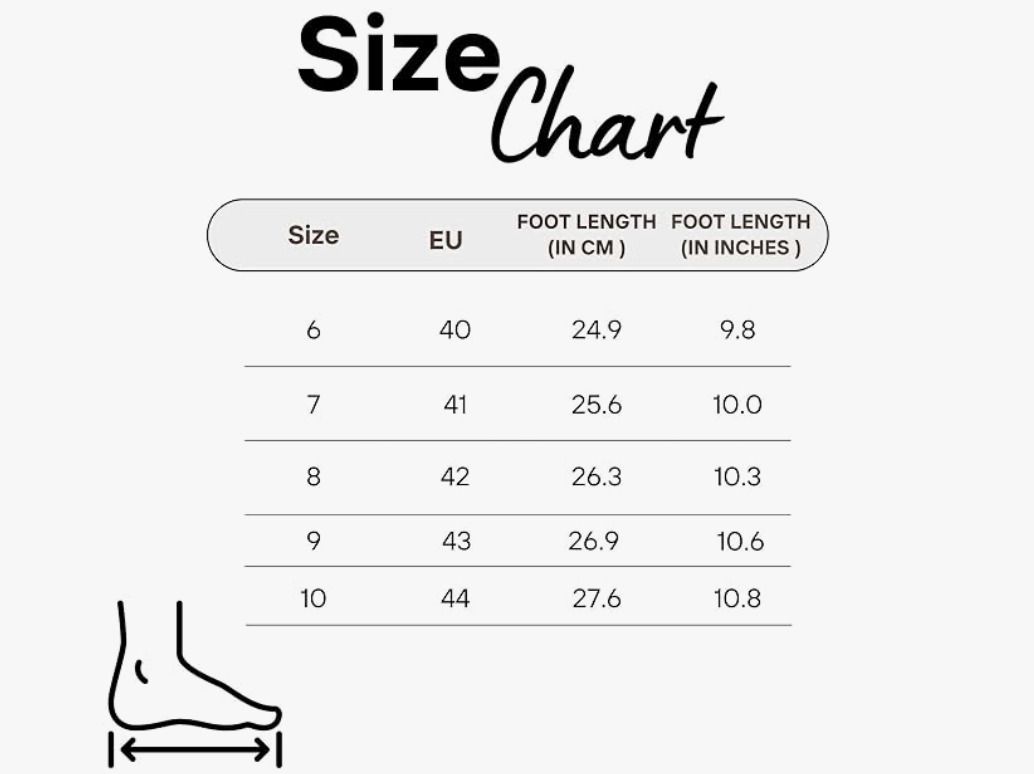This screenshot has height=774, width=1034.
Task: Click EU value 41
Action: click(x=455, y=404)
